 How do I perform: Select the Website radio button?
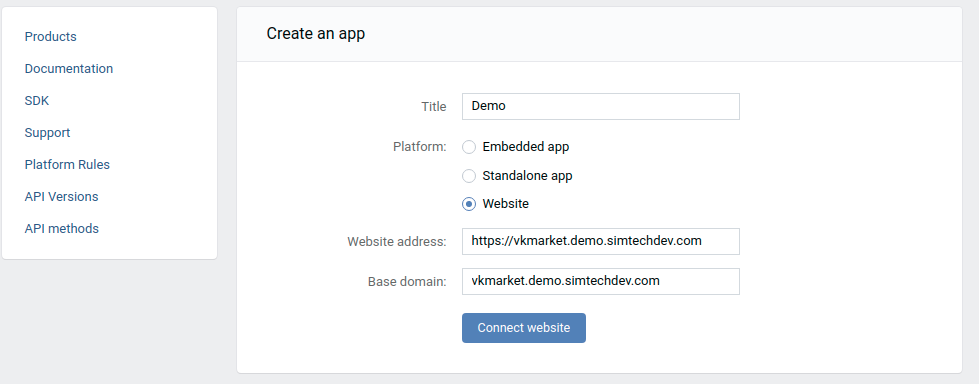(x=469, y=204)
